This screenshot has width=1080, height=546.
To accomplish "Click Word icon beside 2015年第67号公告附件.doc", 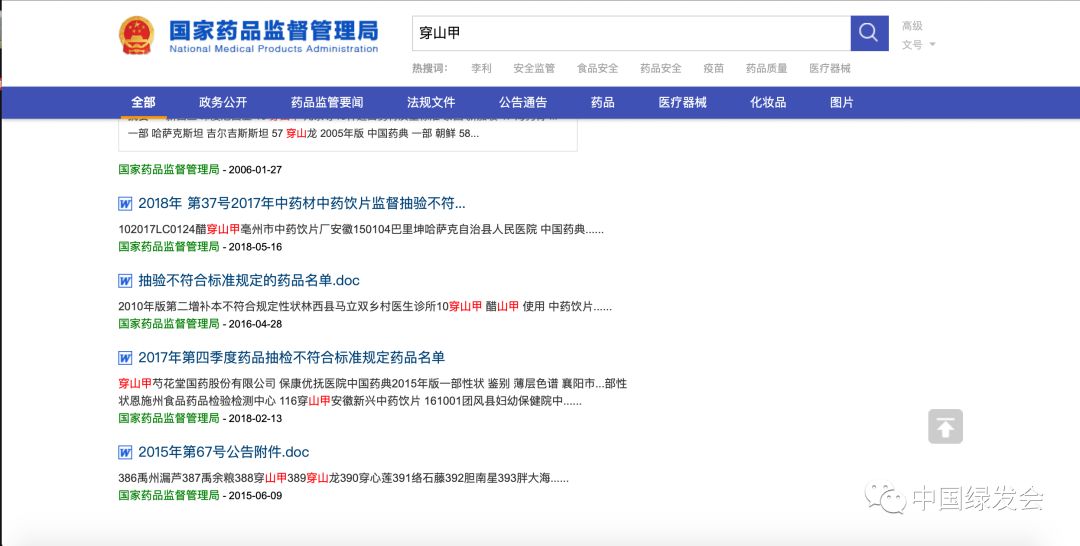I will click(125, 452).
